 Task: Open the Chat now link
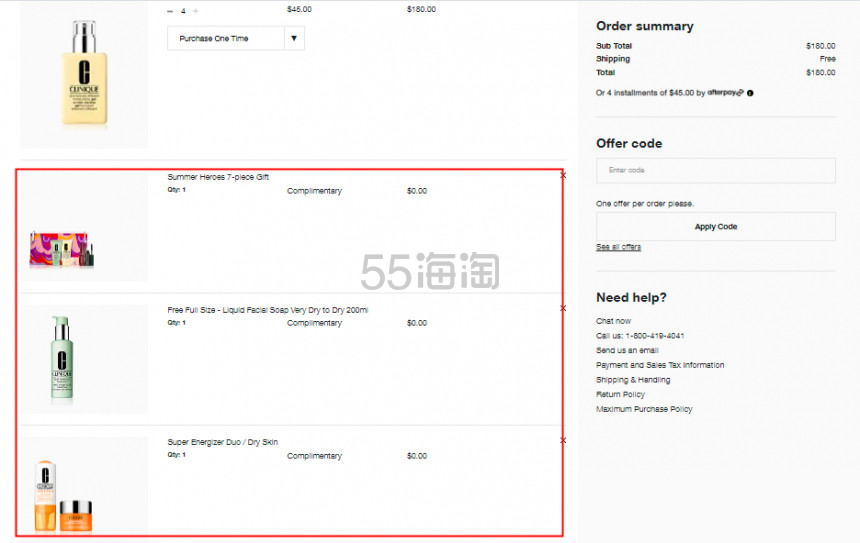coord(613,321)
